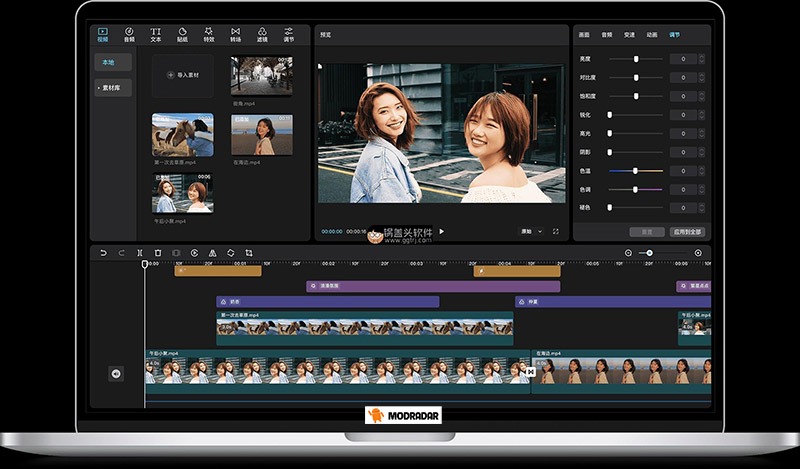This screenshot has height=469, width=800.
Task: Click the 高光 highlights value stepper
Action: click(x=702, y=133)
